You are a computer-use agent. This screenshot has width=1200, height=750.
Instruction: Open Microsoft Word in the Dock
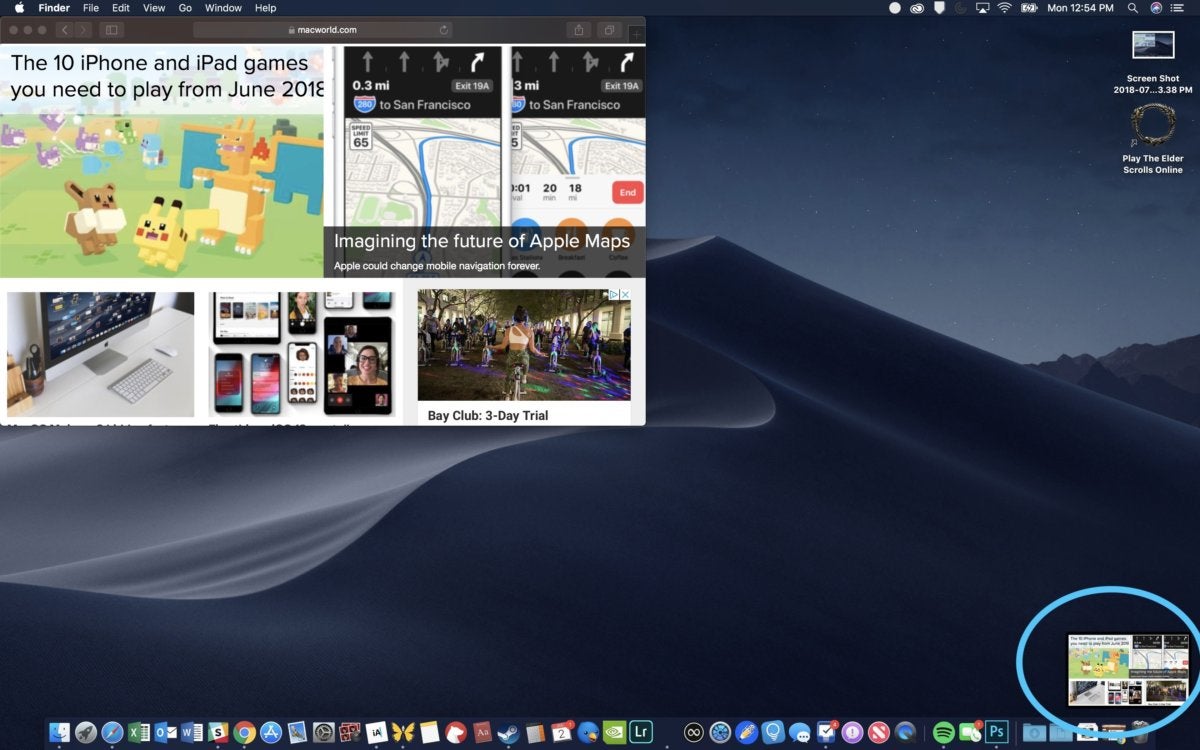(192, 733)
